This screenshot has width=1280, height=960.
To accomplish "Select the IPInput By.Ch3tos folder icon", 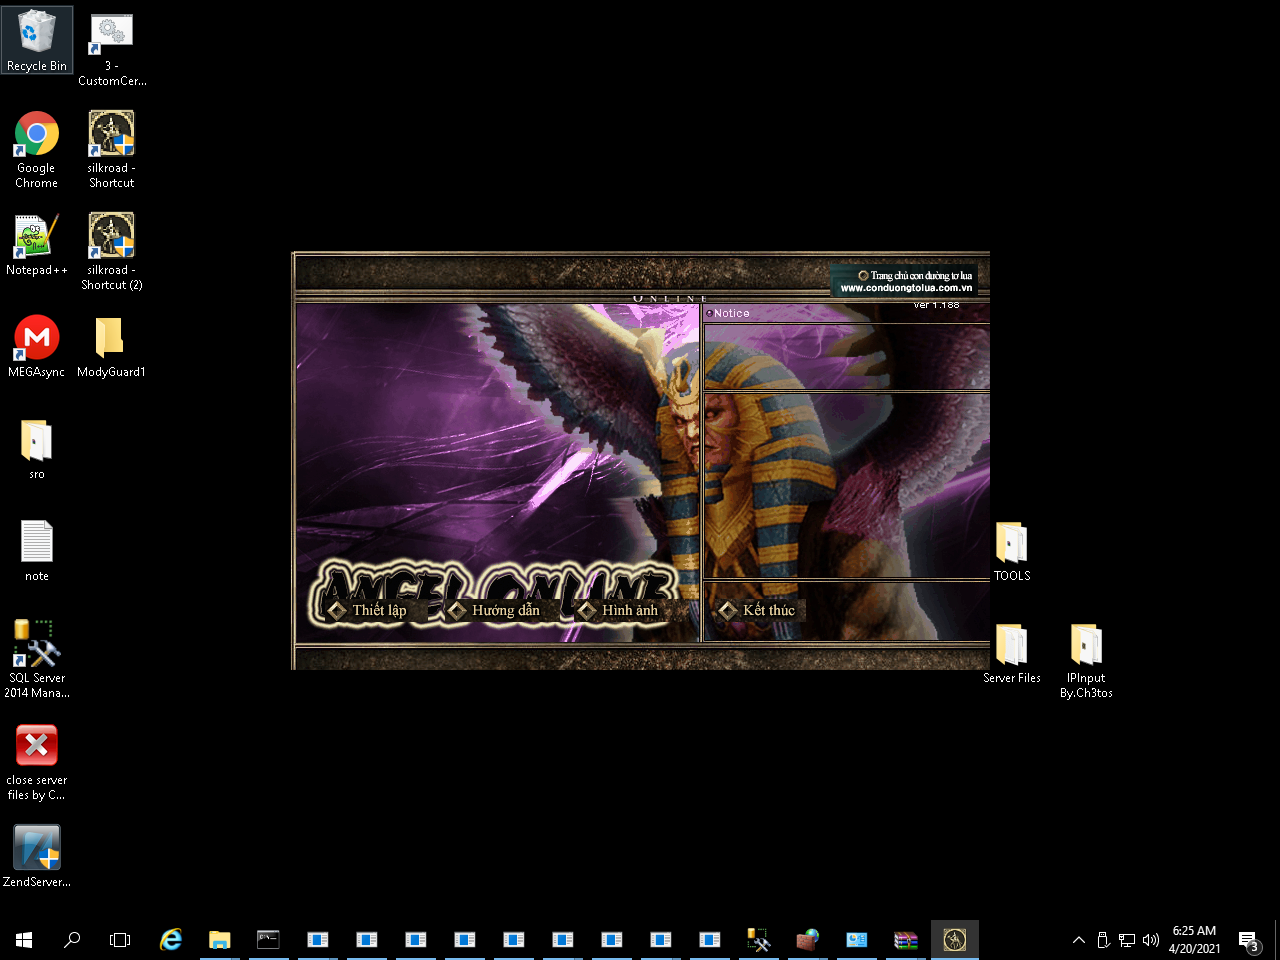I will click(1086, 660).
